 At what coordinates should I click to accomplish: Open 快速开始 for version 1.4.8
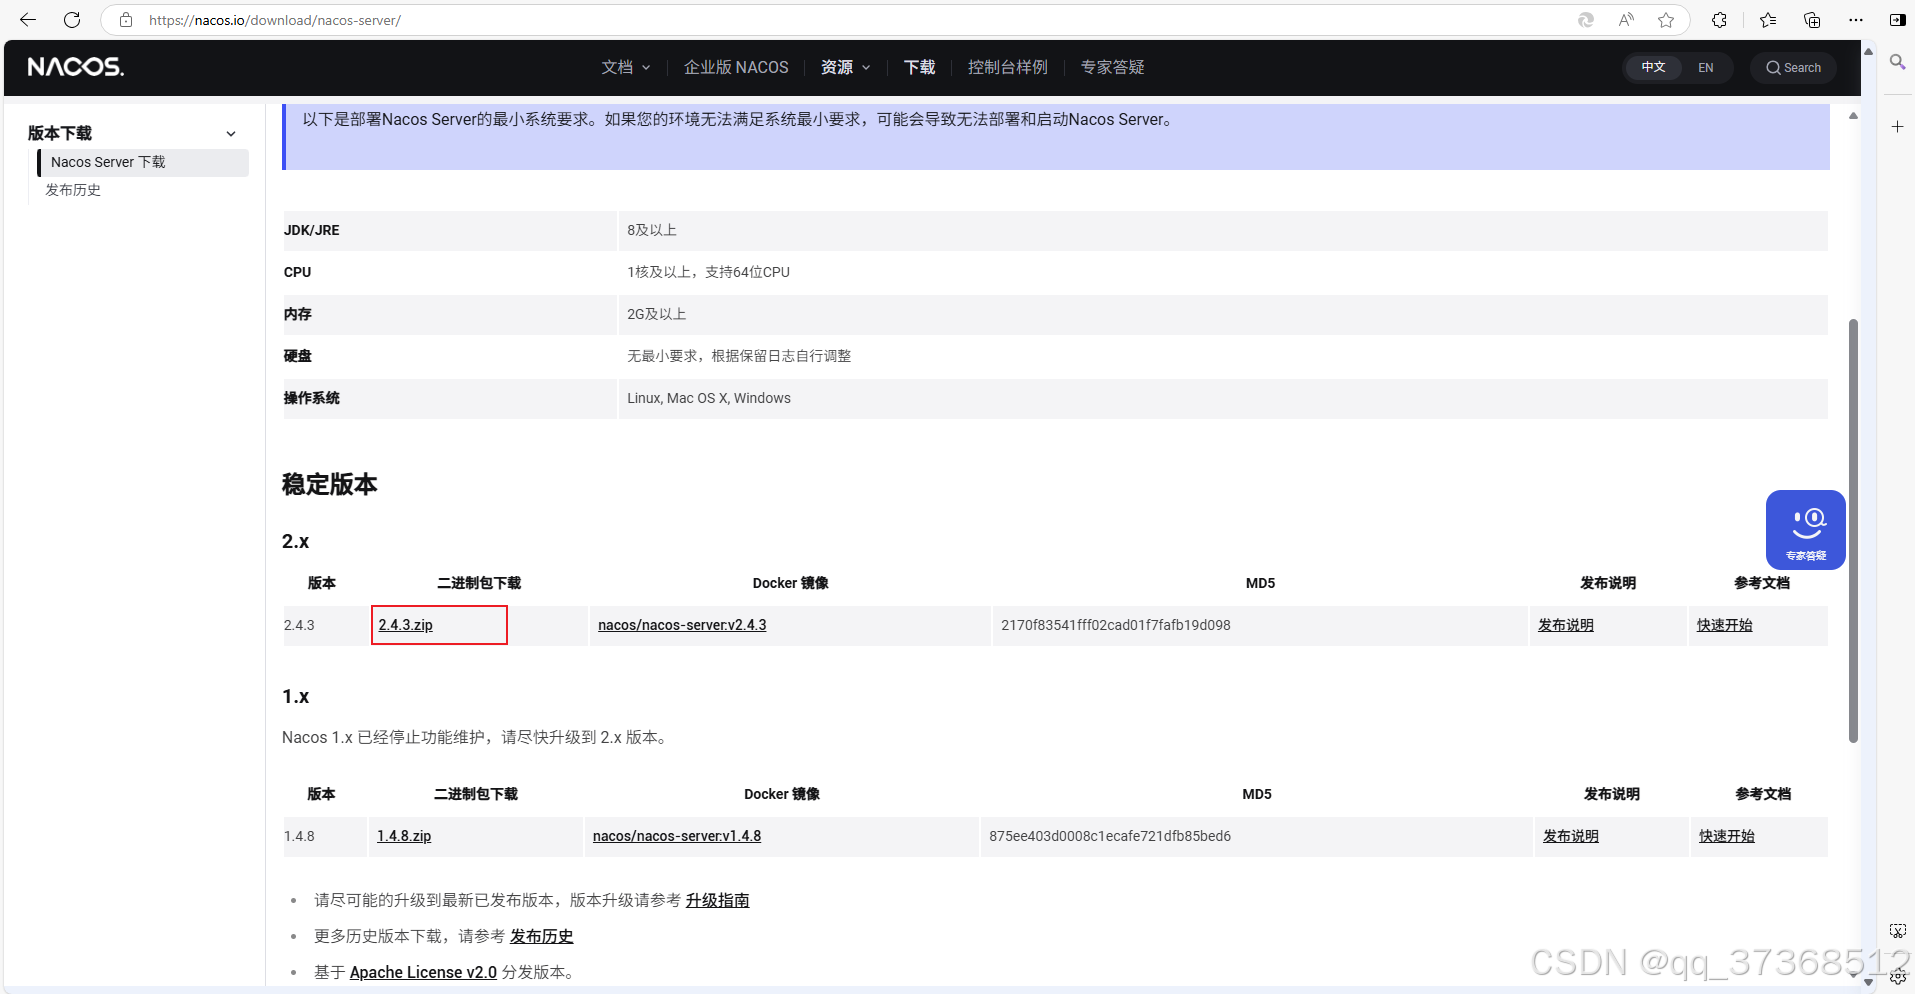pos(1727,836)
